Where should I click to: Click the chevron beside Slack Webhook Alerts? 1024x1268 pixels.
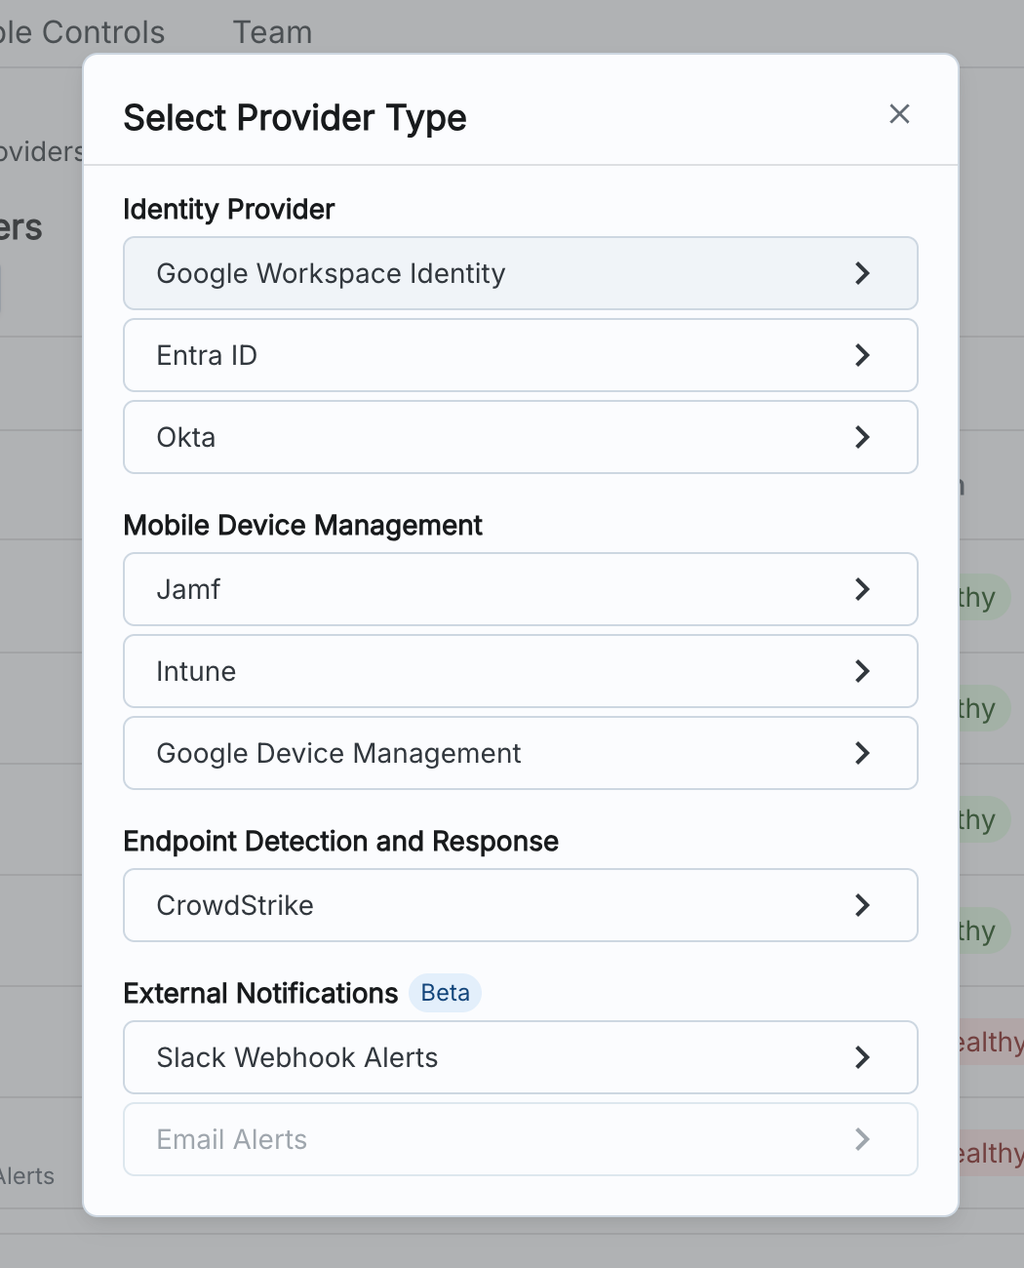pos(862,1057)
